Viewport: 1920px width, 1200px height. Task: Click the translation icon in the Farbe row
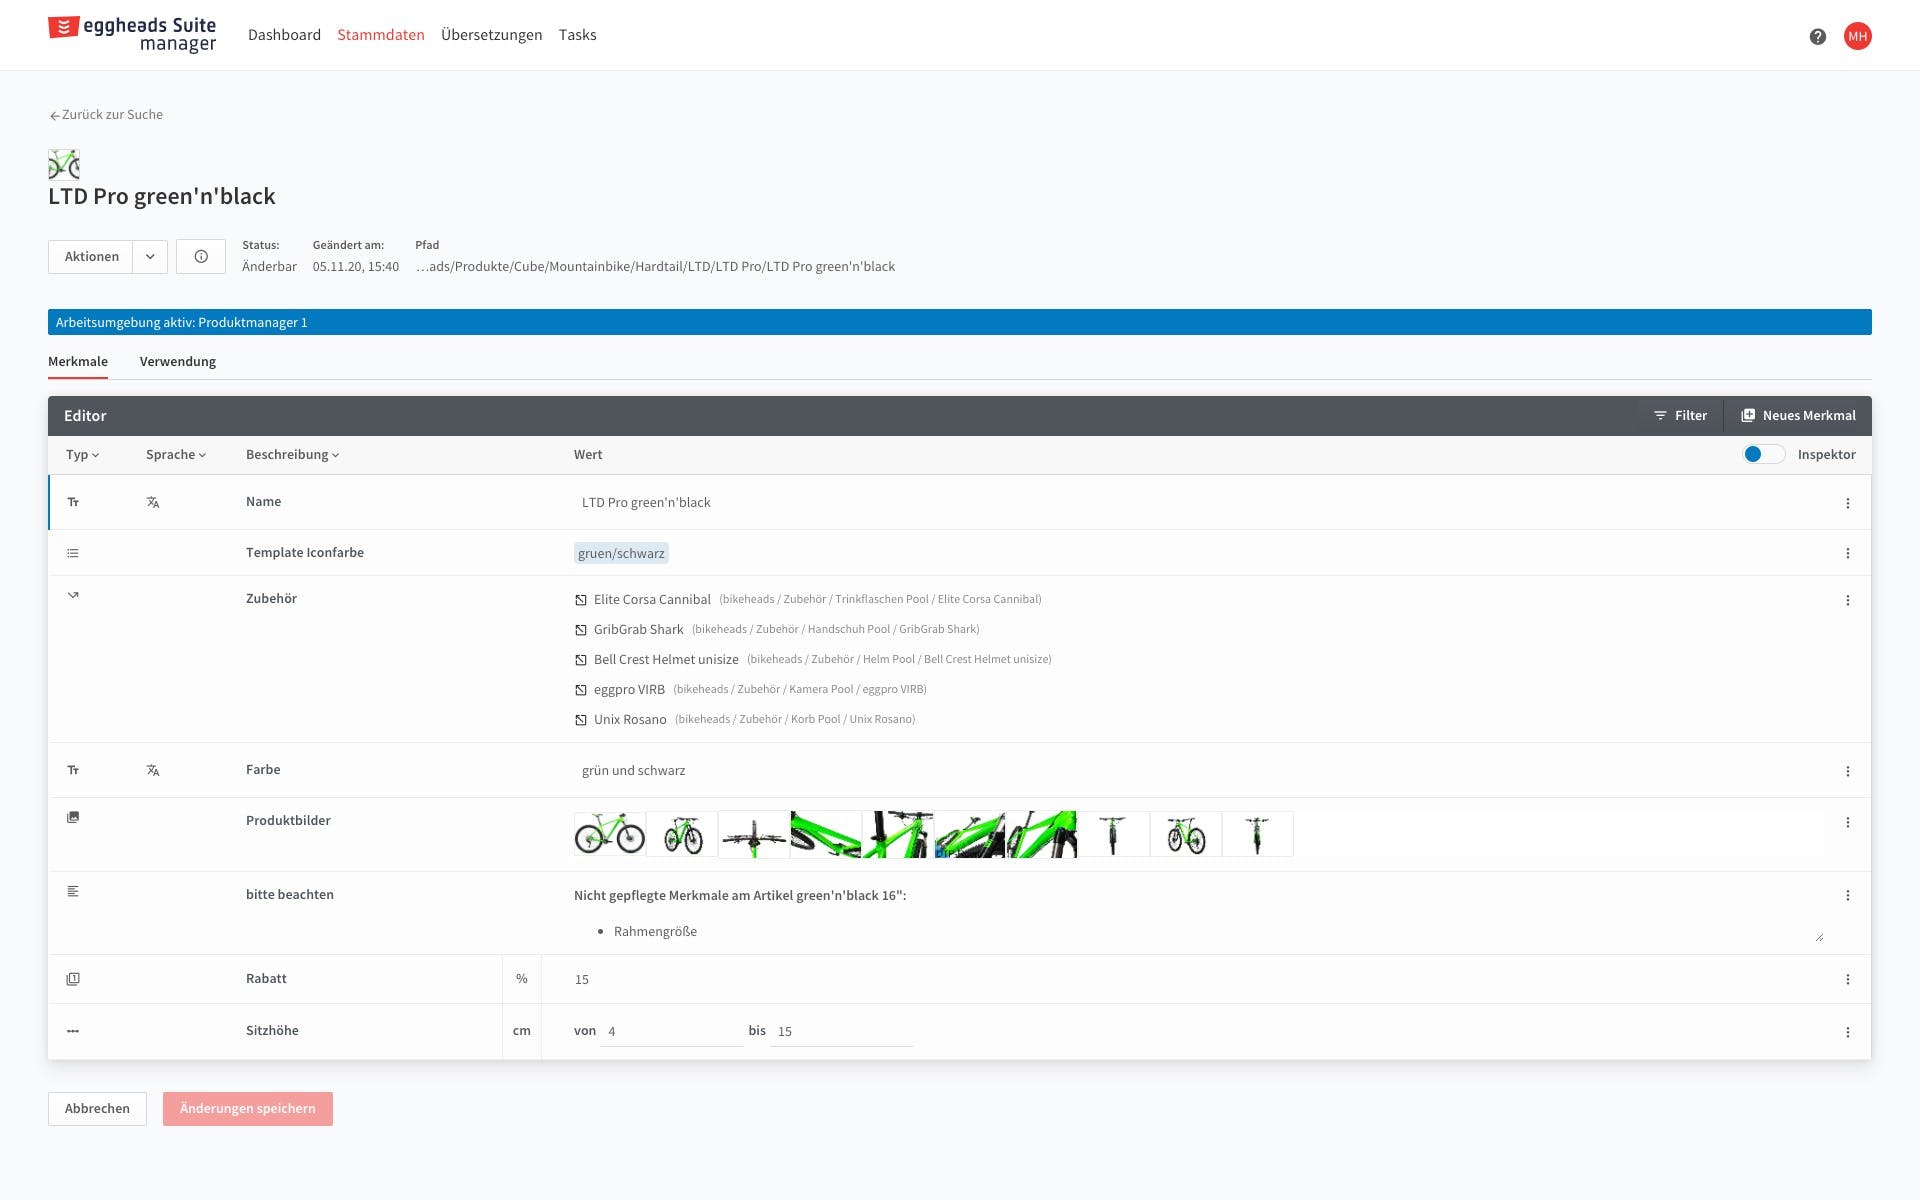153,771
